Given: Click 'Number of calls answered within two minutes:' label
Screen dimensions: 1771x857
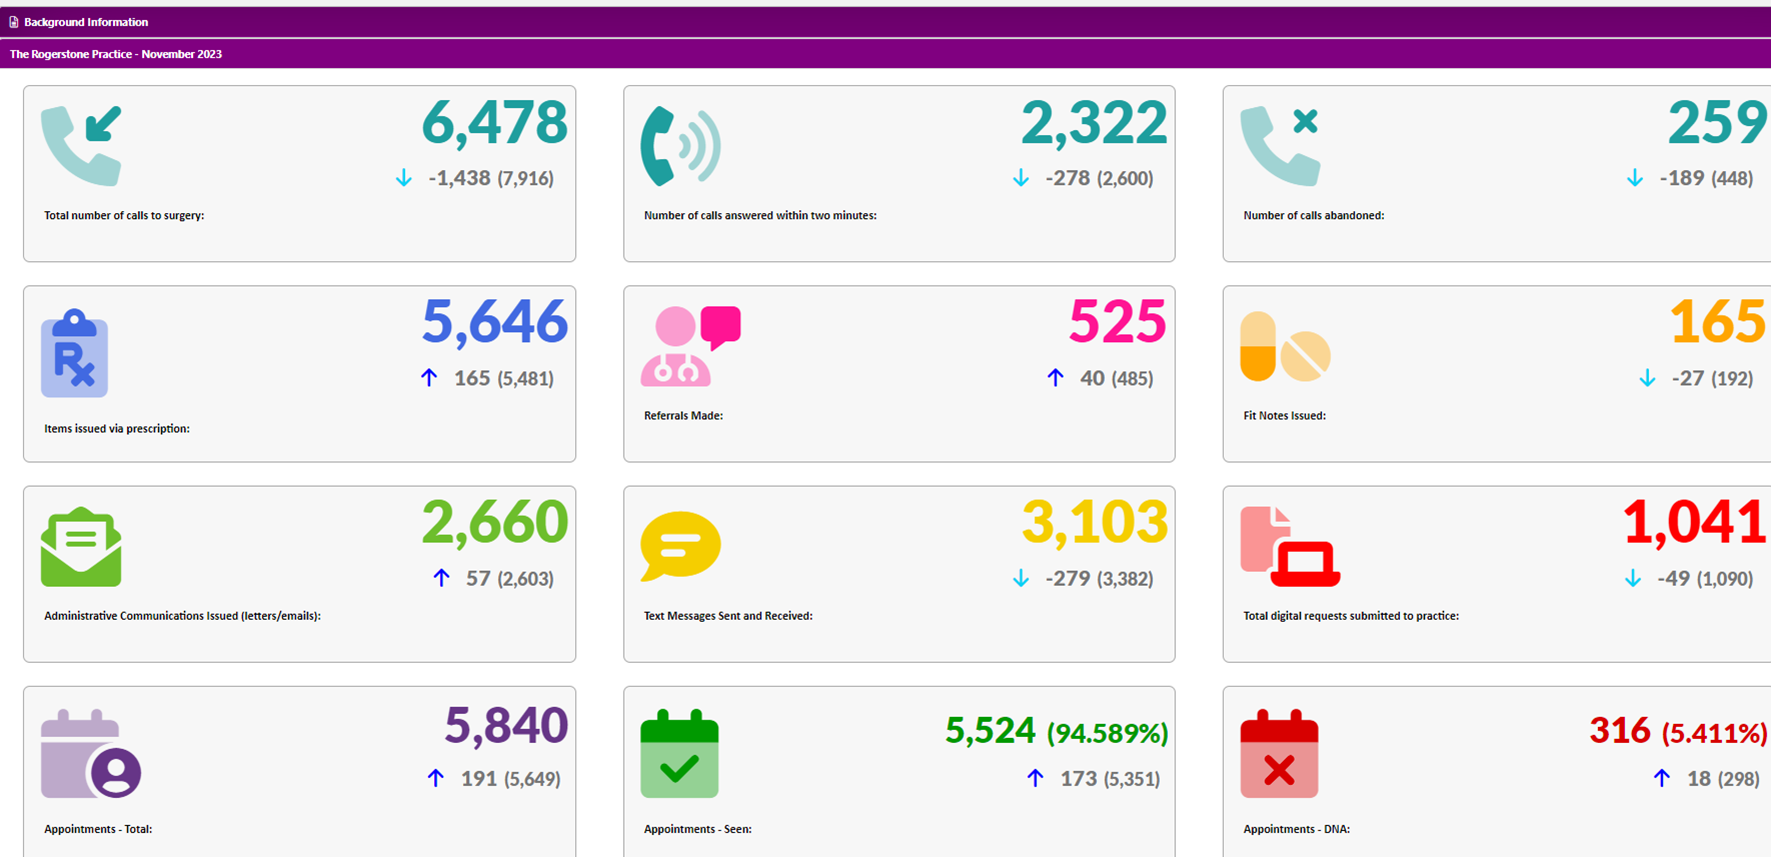Looking at the screenshot, I should [x=760, y=215].
